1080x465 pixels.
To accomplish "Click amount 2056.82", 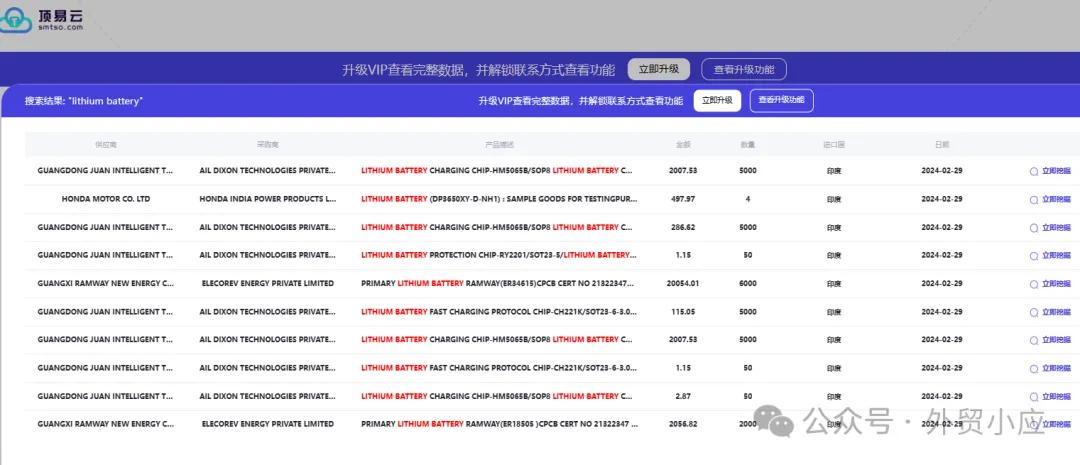I will pos(683,424).
